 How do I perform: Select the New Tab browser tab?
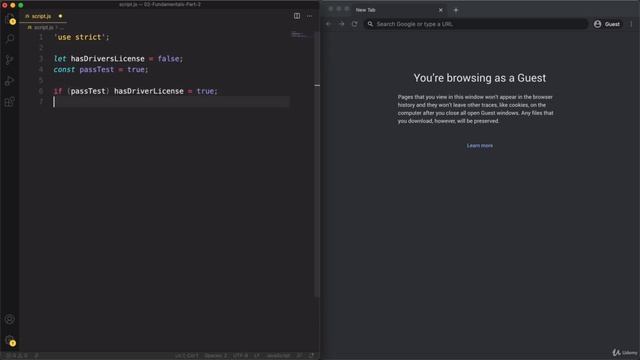click(394, 10)
